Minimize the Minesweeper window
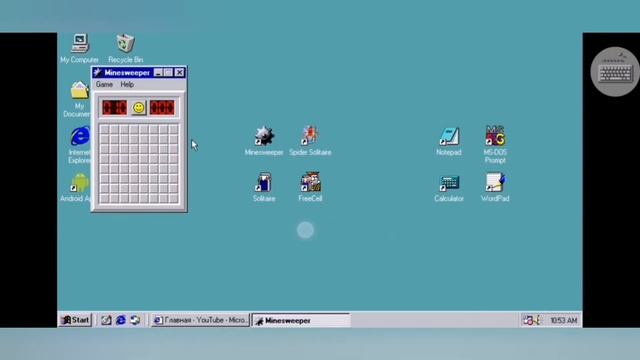Viewport: 640px width, 360px height. [x=158, y=73]
